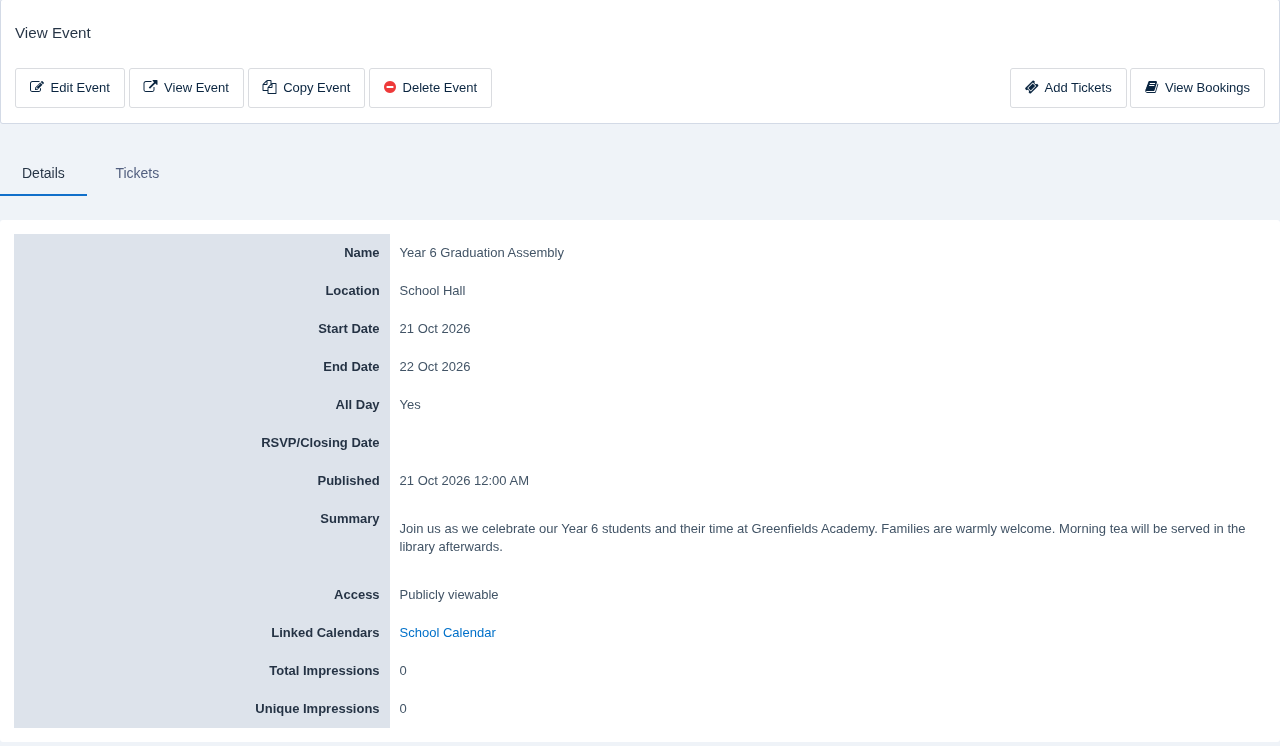
Task: Click the View Event page heading
Action: [53, 33]
